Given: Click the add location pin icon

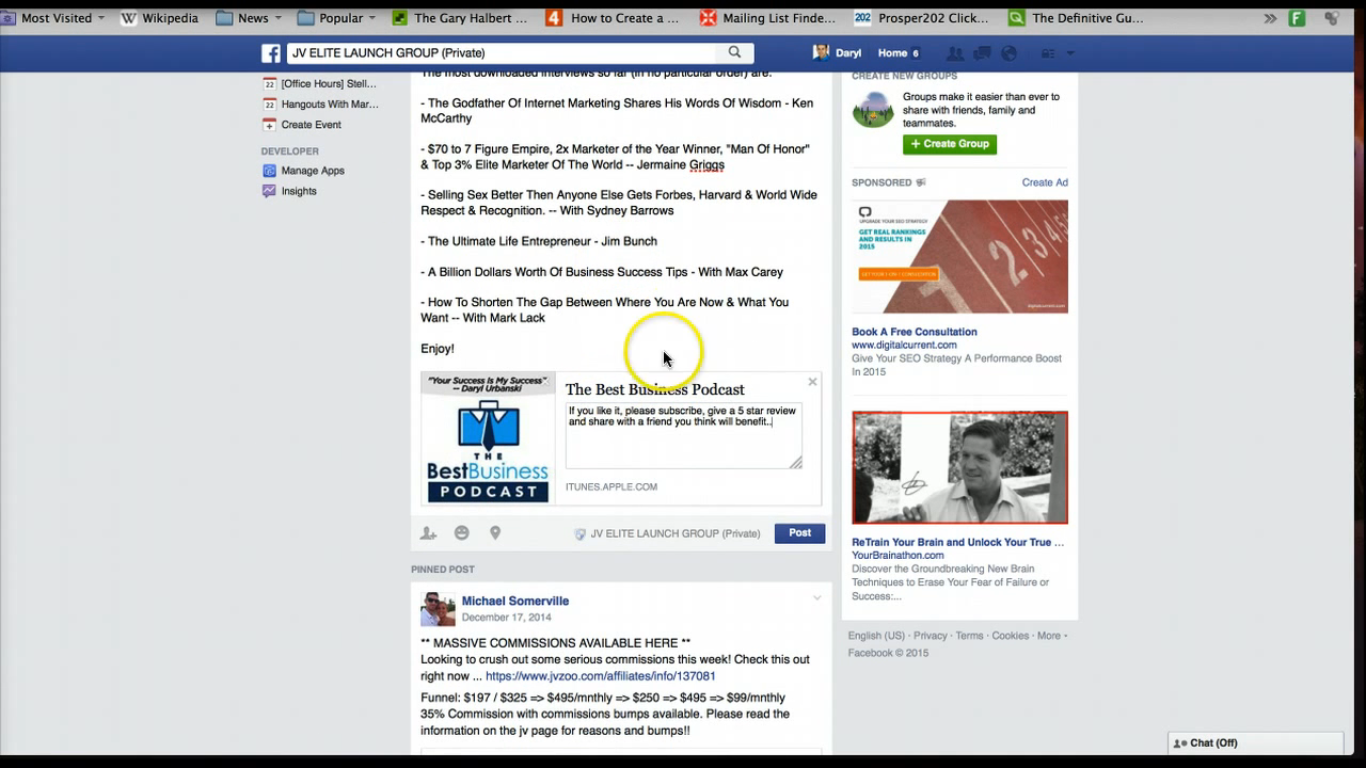Looking at the screenshot, I should pos(495,533).
